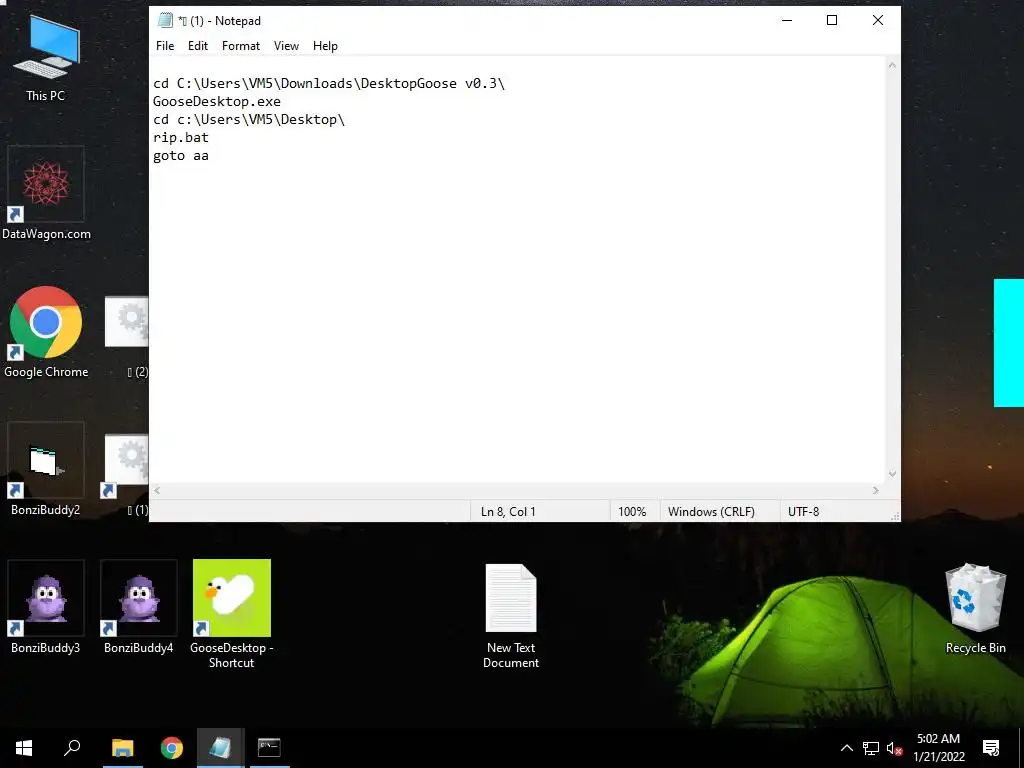Open the View menu in Notepad
Screen dimensions: 1024x768
pyautogui.click(x=286, y=46)
